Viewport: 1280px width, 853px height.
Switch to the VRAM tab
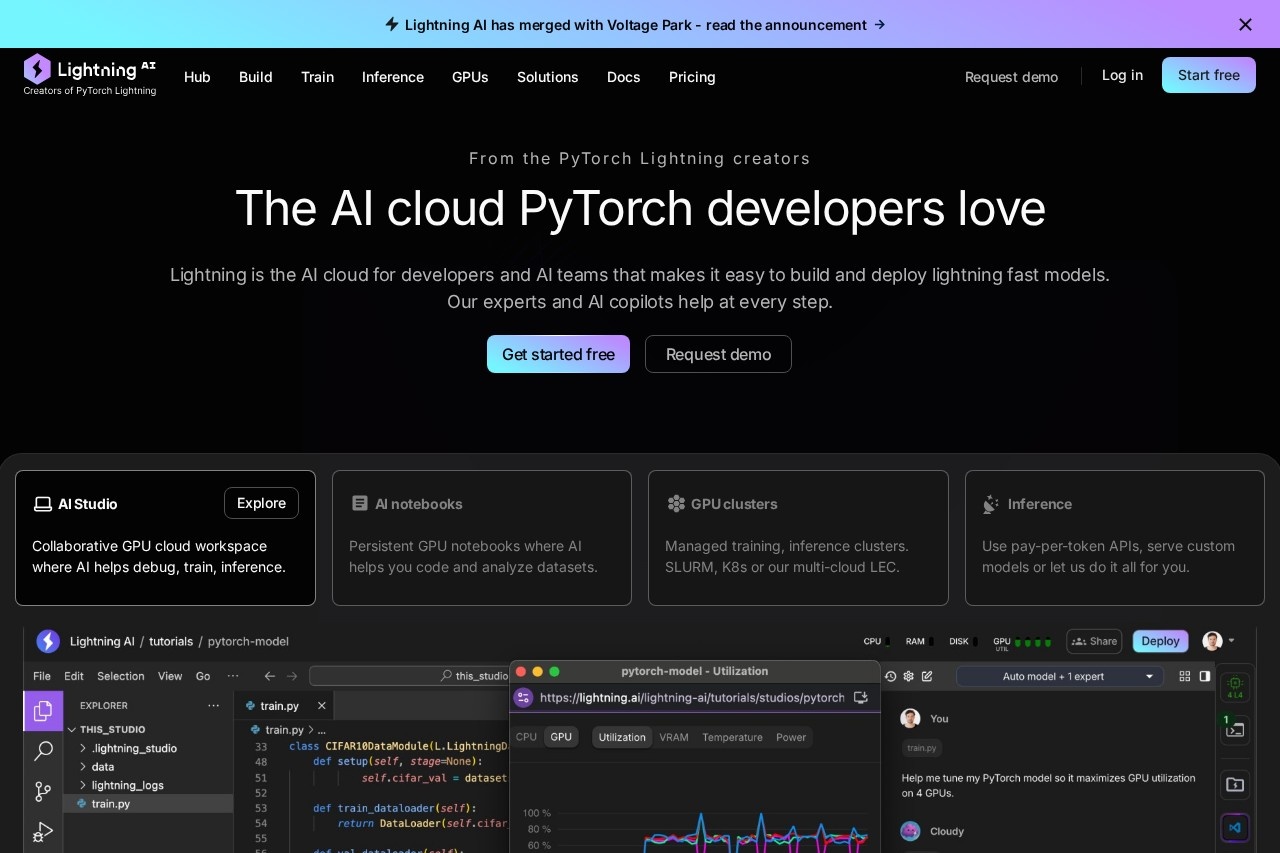pos(674,737)
